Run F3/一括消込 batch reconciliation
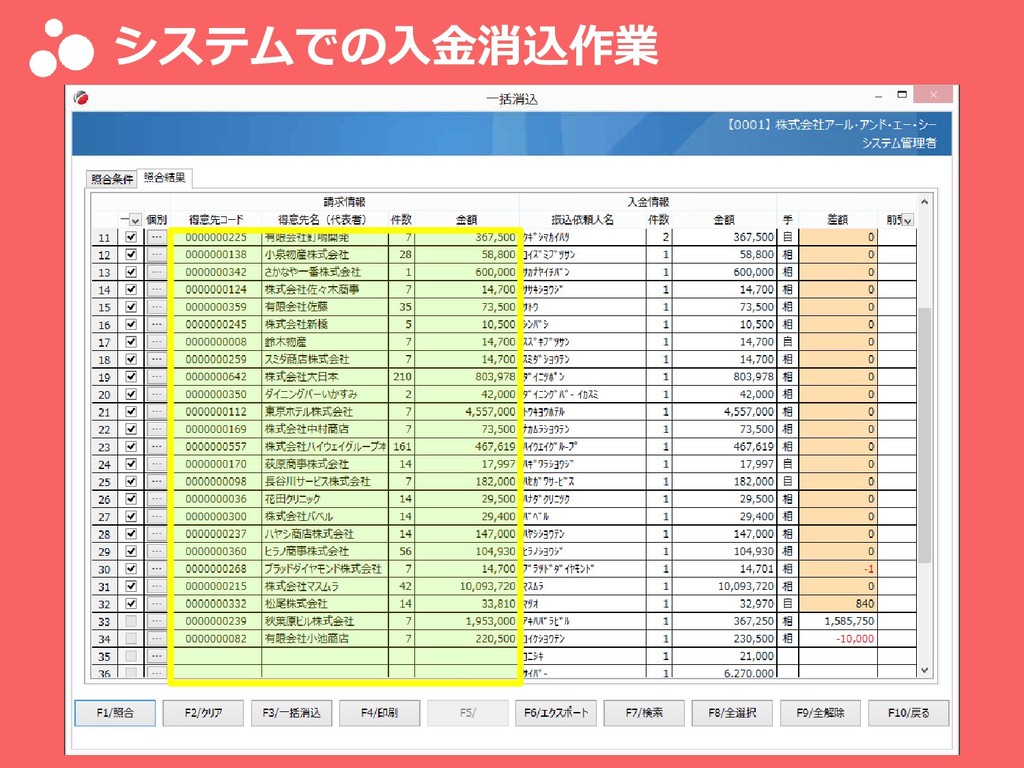 (x=291, y=713)
